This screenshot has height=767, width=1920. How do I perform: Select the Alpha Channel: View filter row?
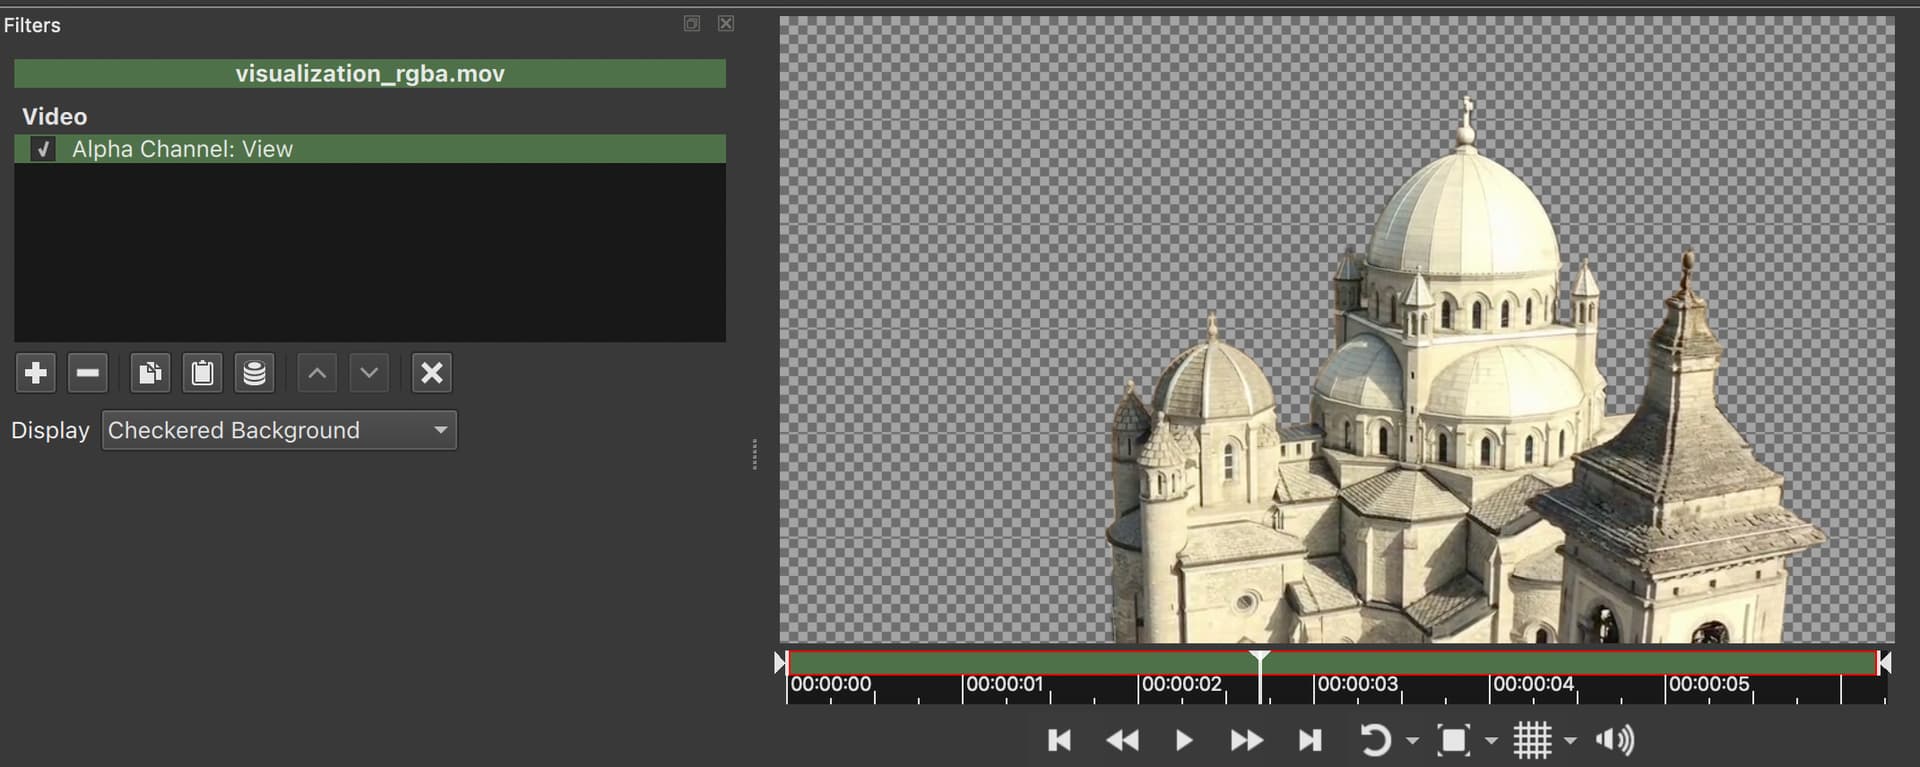coord(400,149)
